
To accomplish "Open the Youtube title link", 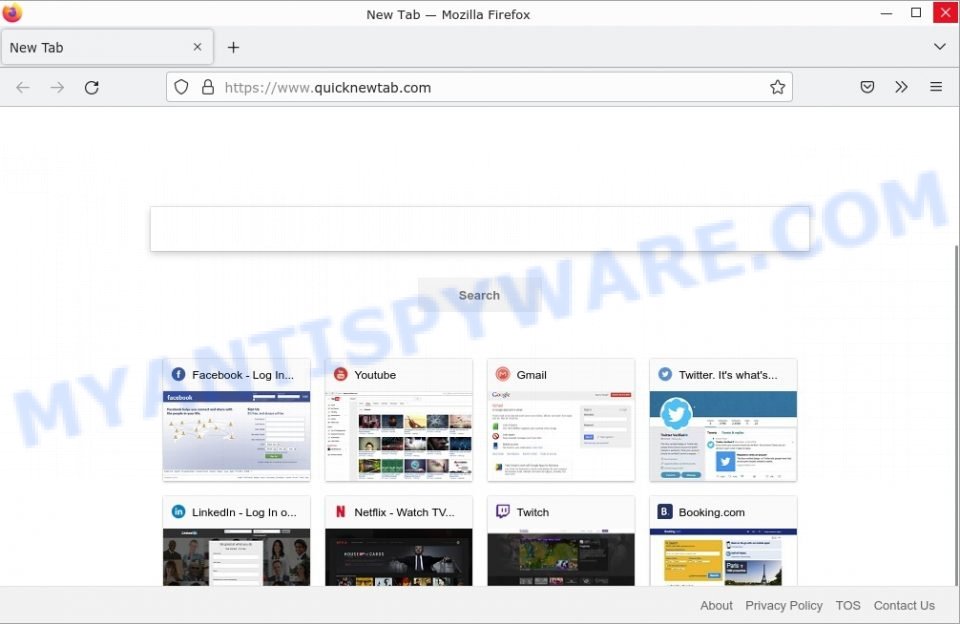I will [375, 375].
